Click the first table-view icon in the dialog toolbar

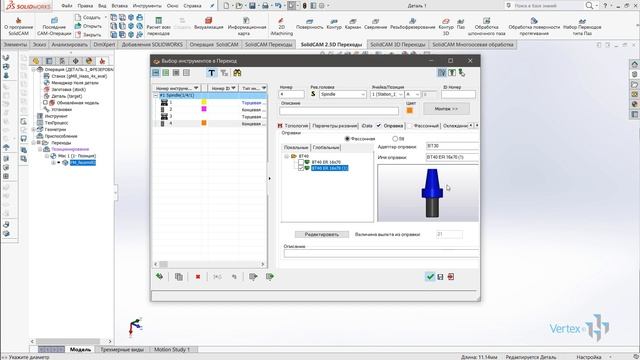click(x=156, y=73)
